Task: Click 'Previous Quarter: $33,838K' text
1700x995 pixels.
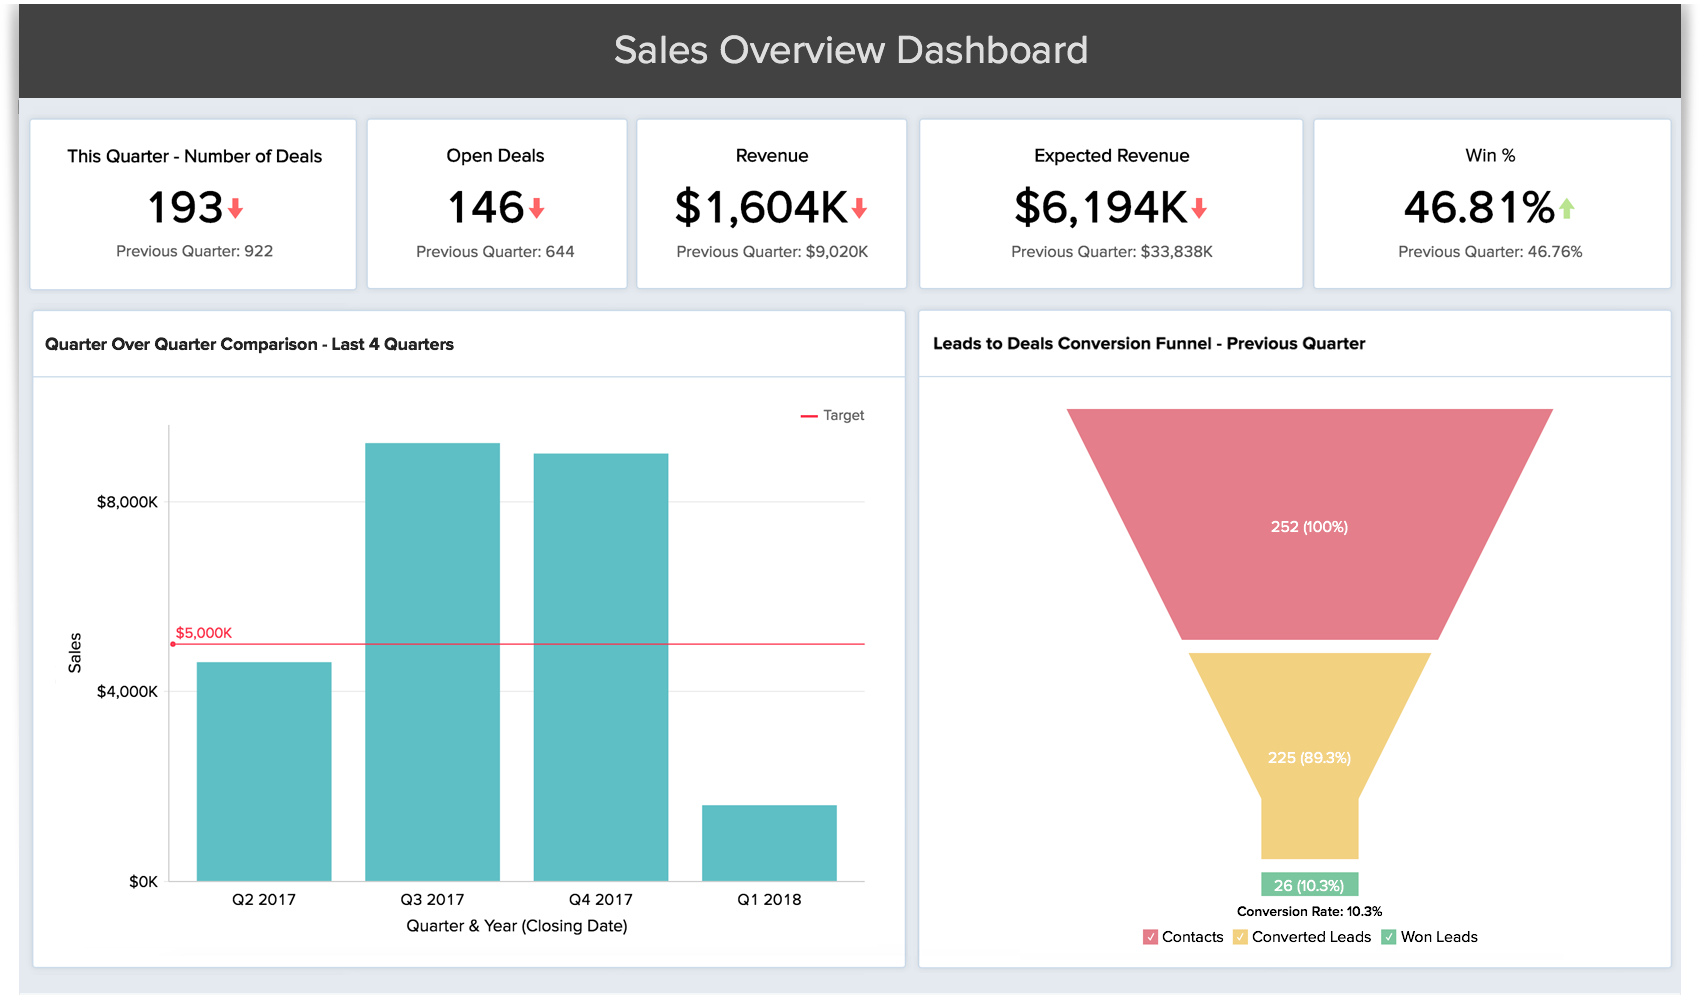Action: tap(1112, 251)
